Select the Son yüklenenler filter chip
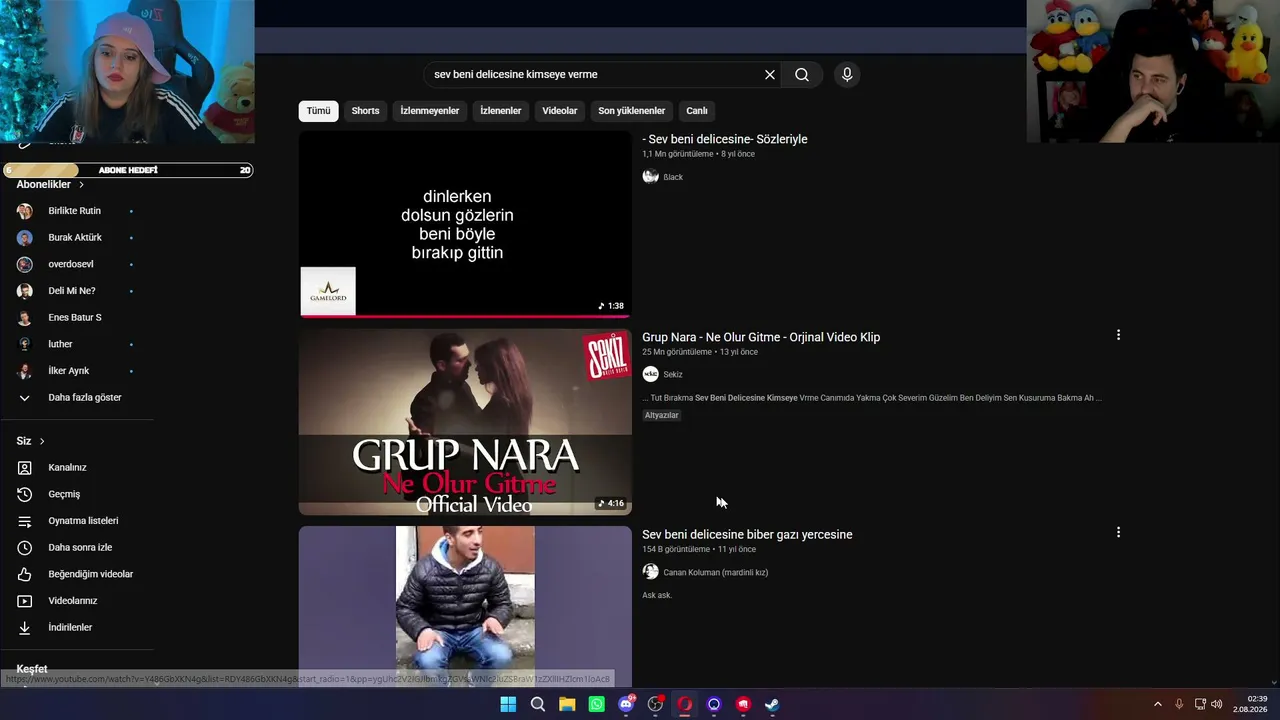This screenshot has width=1280, height=720. tap(632, 111)
